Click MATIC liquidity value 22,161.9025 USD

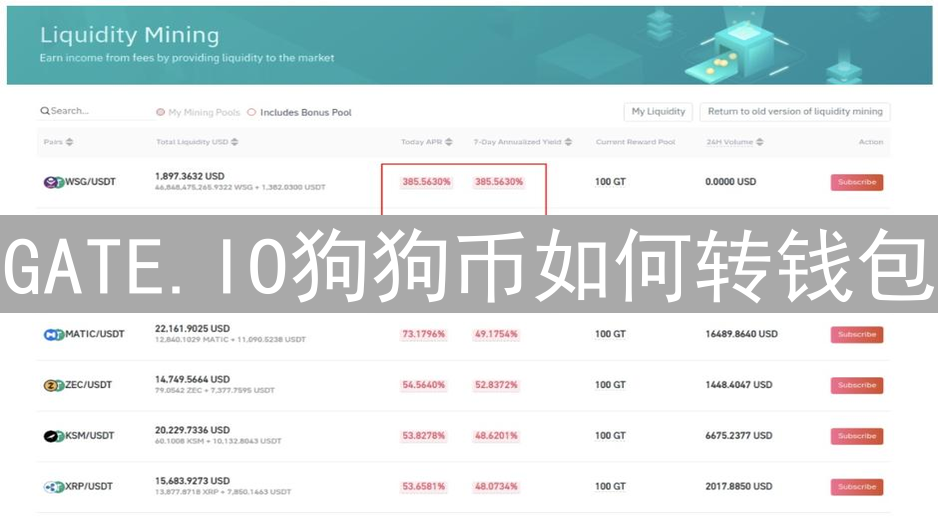(x=192, y=328)
